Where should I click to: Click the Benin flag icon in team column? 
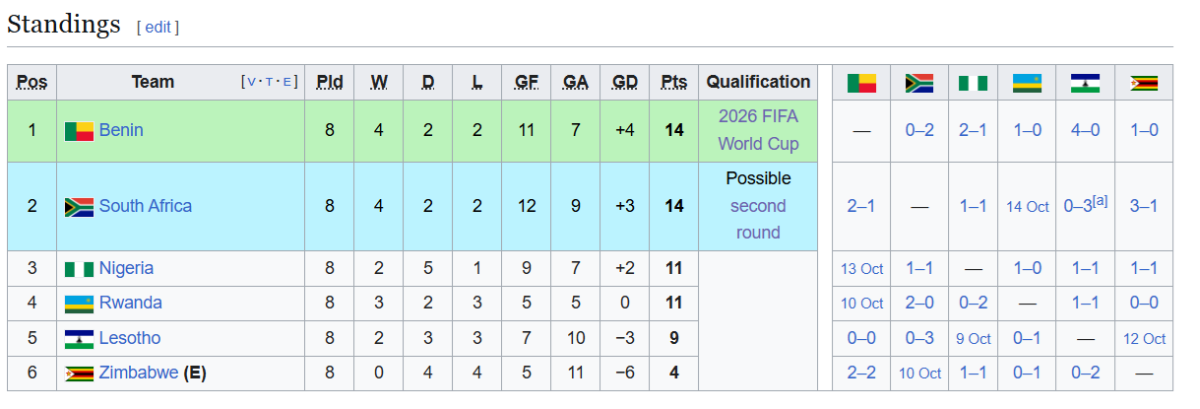[x=79, y=131]
